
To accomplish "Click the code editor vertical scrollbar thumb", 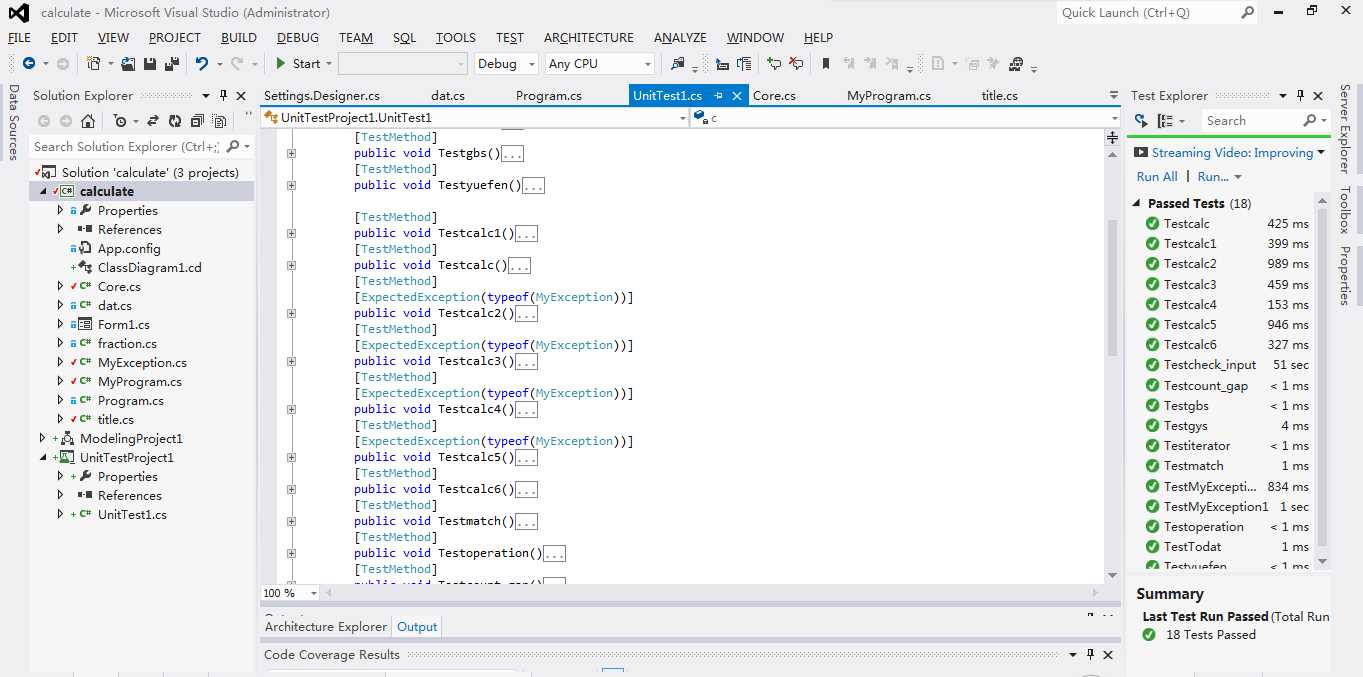I will [x=1112, y=288].
